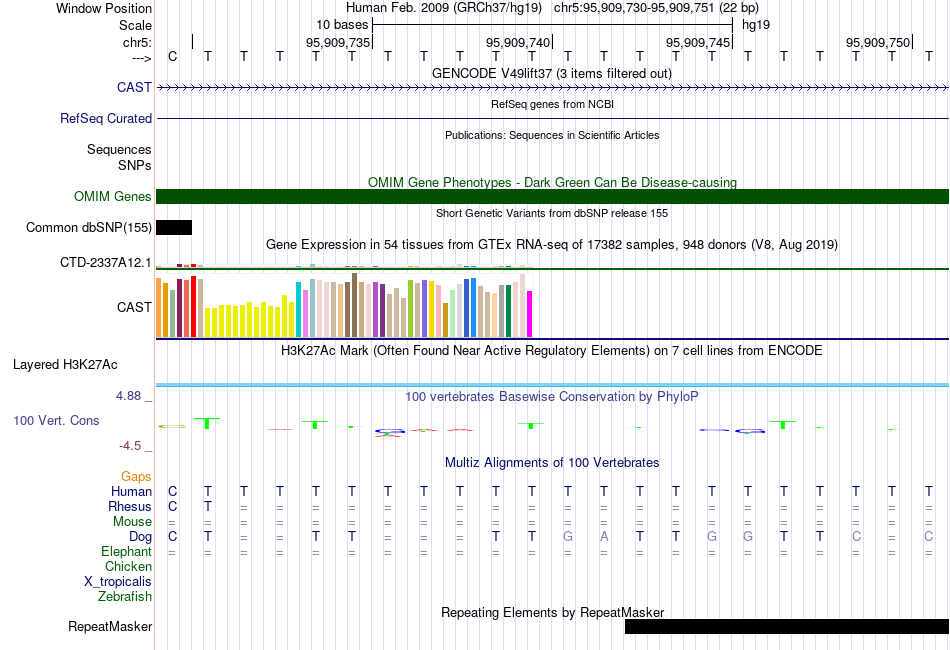Click the -4.5 PhyloP lower value

tap(130, 446)
